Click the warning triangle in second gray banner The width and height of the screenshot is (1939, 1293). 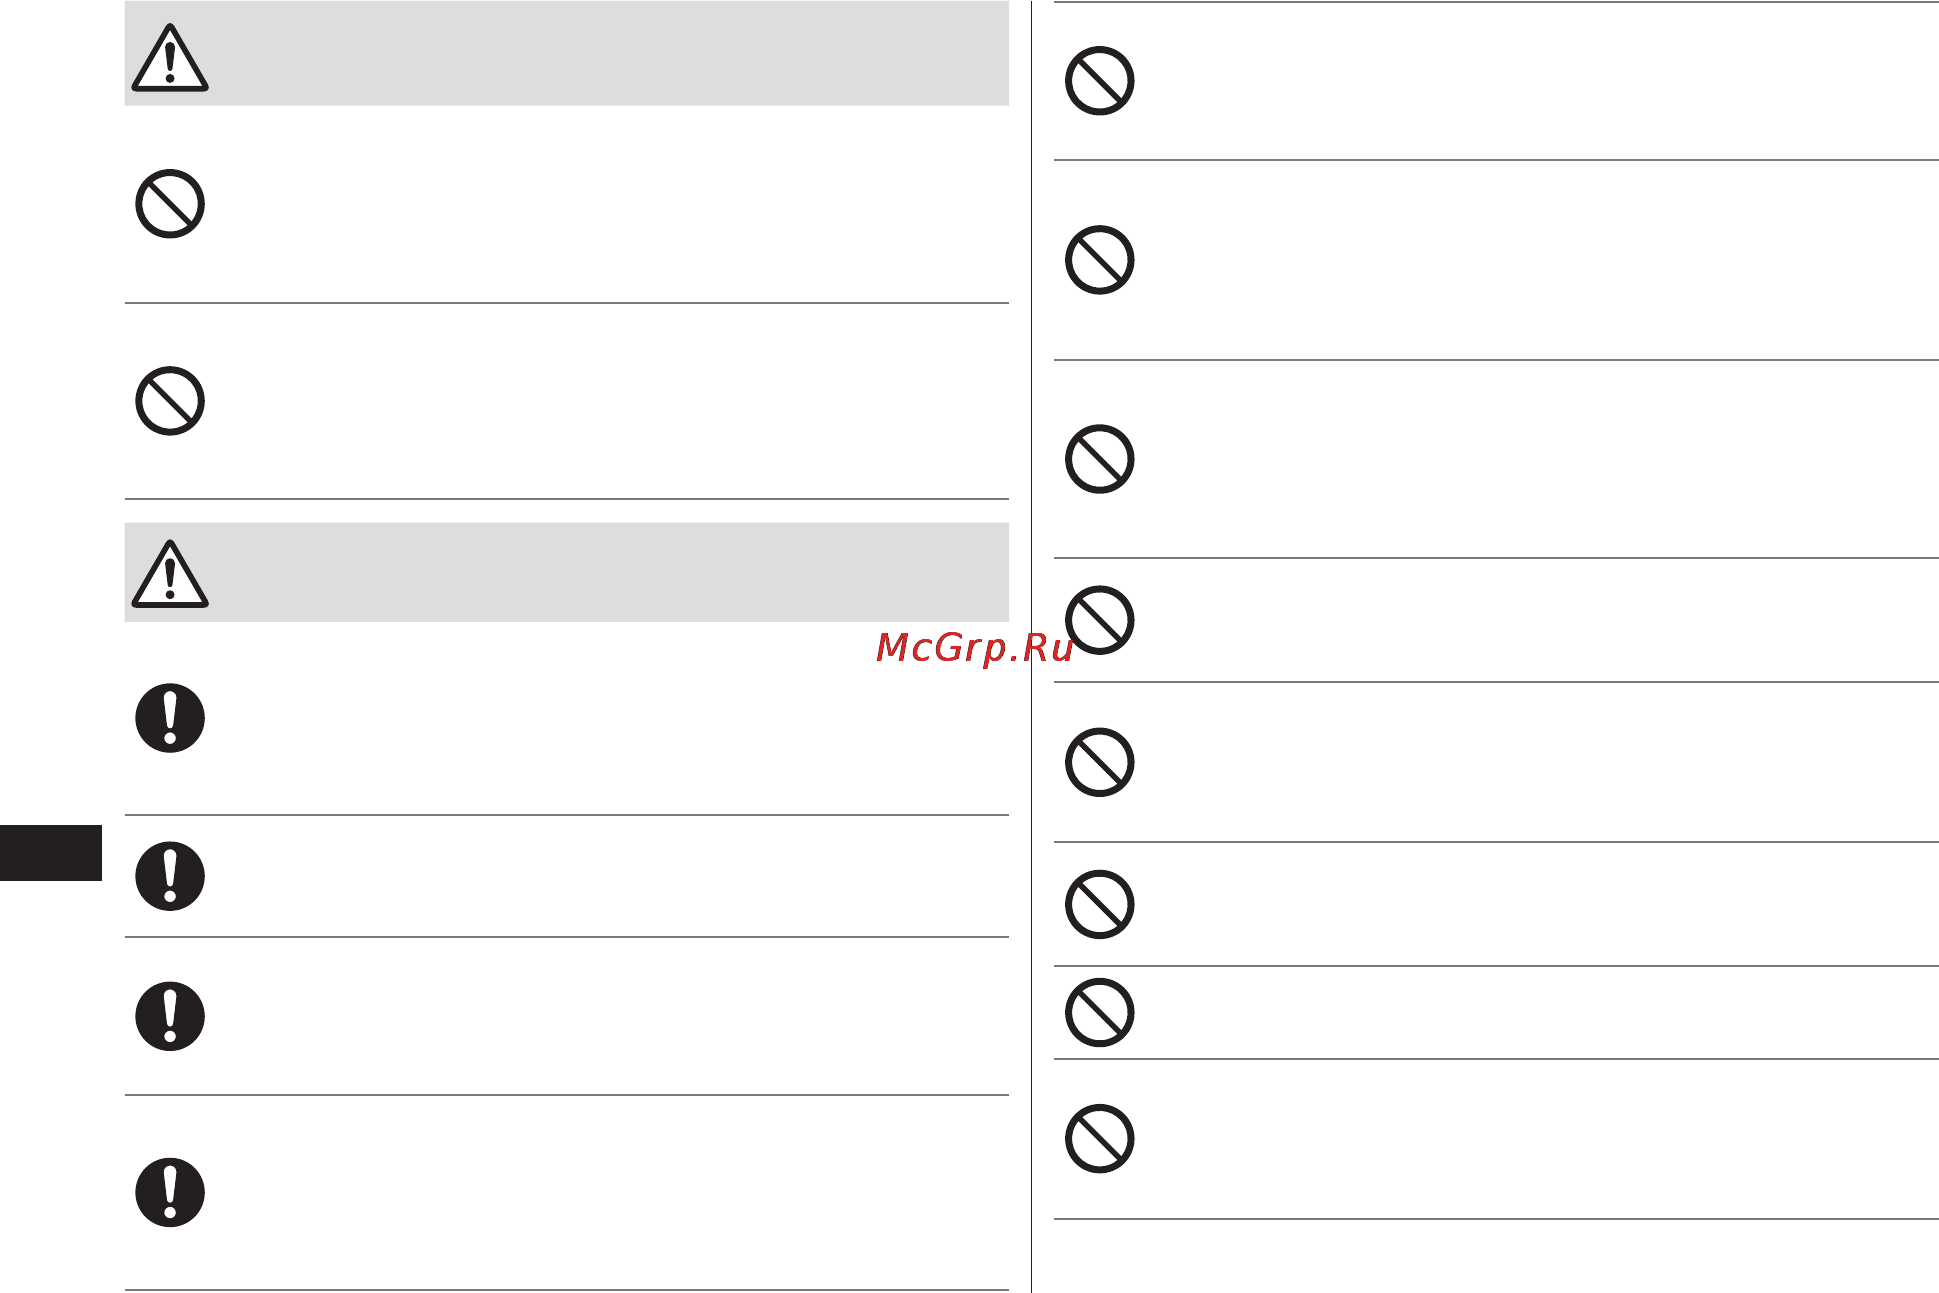click(x=170, y=574)
